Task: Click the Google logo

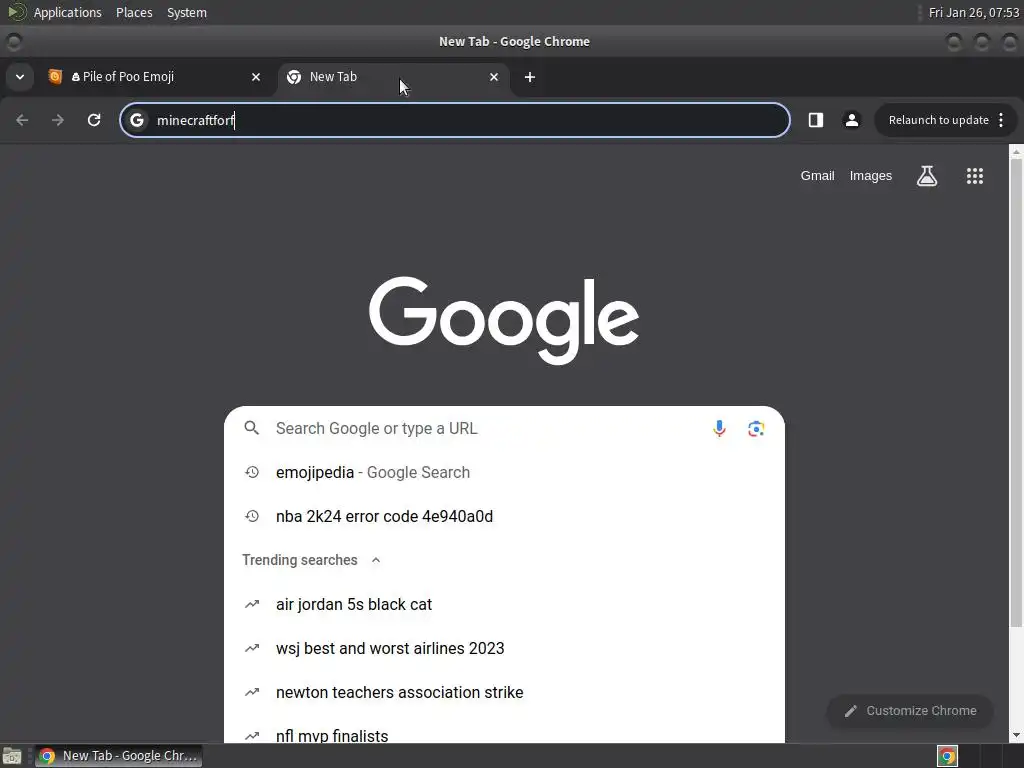Action: 504,321
